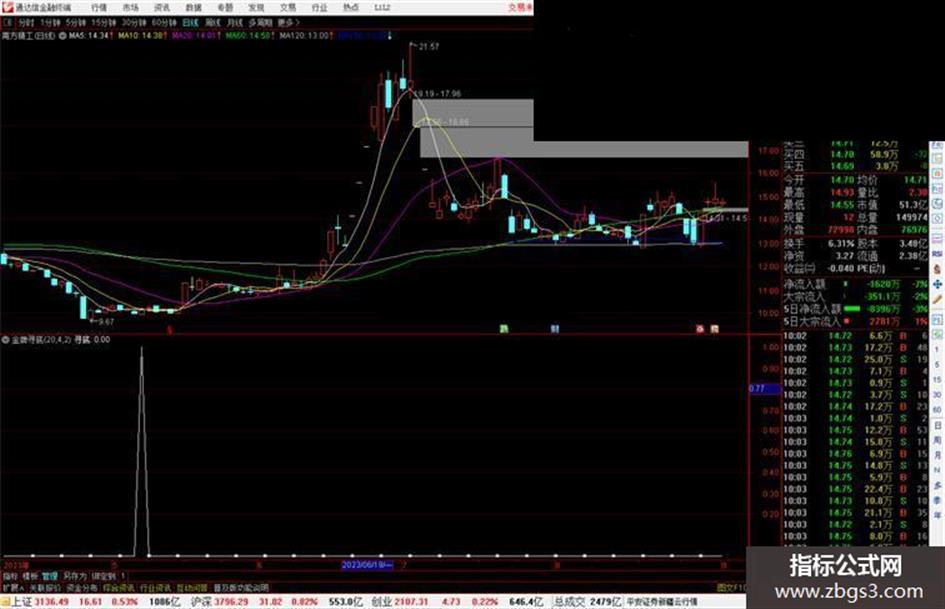Click the MA5: 14.34 label
Screen dimensions: 945x609
tap(89, 36)
